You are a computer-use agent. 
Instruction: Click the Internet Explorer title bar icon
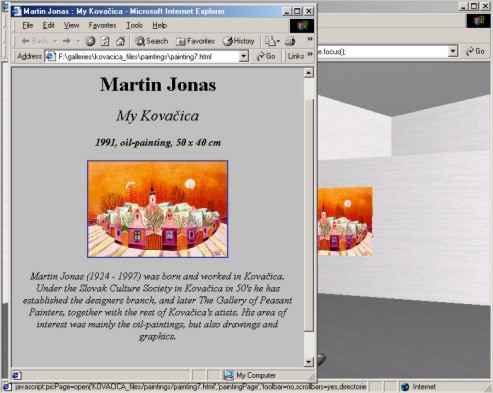tap(16, 11)
